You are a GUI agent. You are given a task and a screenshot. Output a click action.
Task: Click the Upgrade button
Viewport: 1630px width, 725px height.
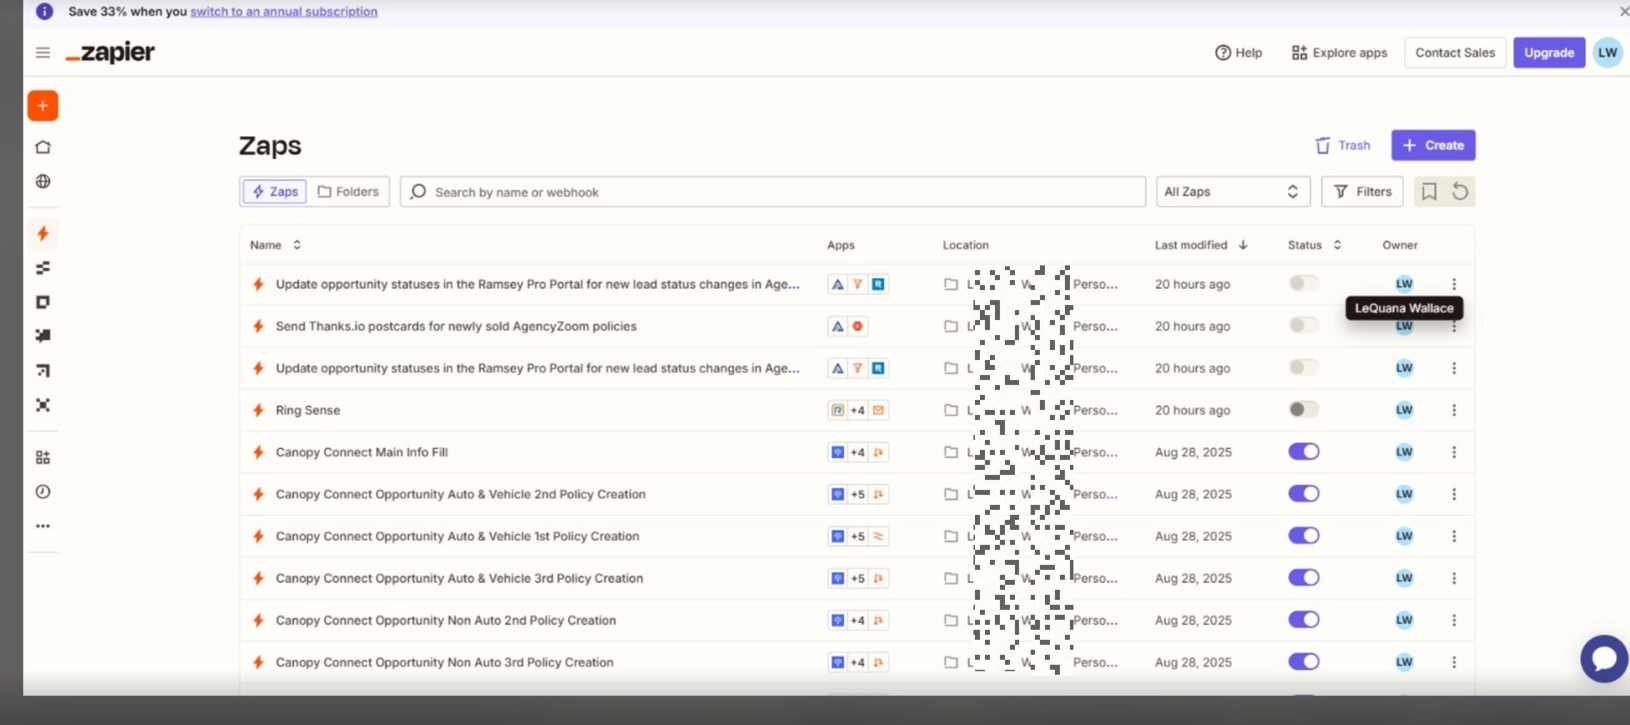point(1548,53)
